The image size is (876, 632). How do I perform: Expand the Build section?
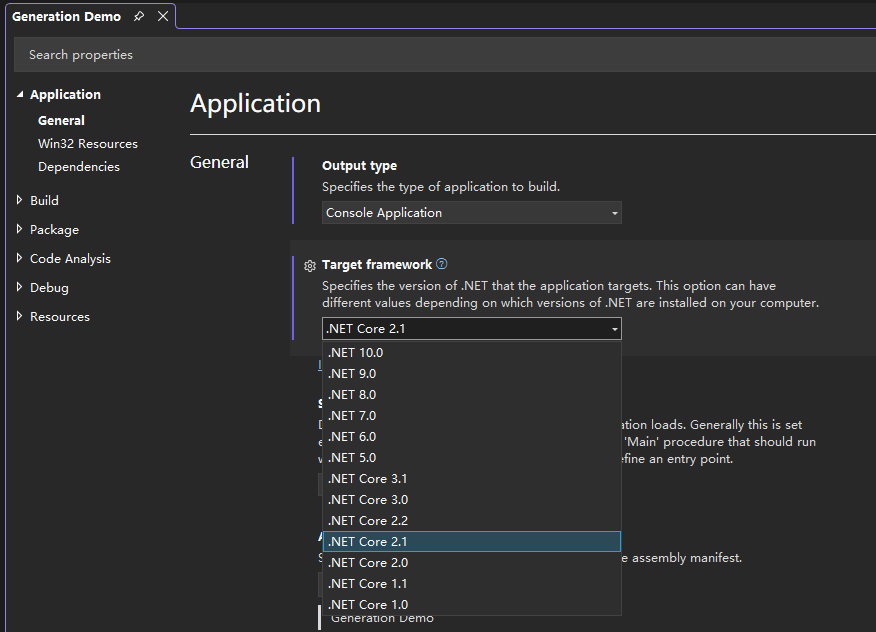tap(20, 200)
